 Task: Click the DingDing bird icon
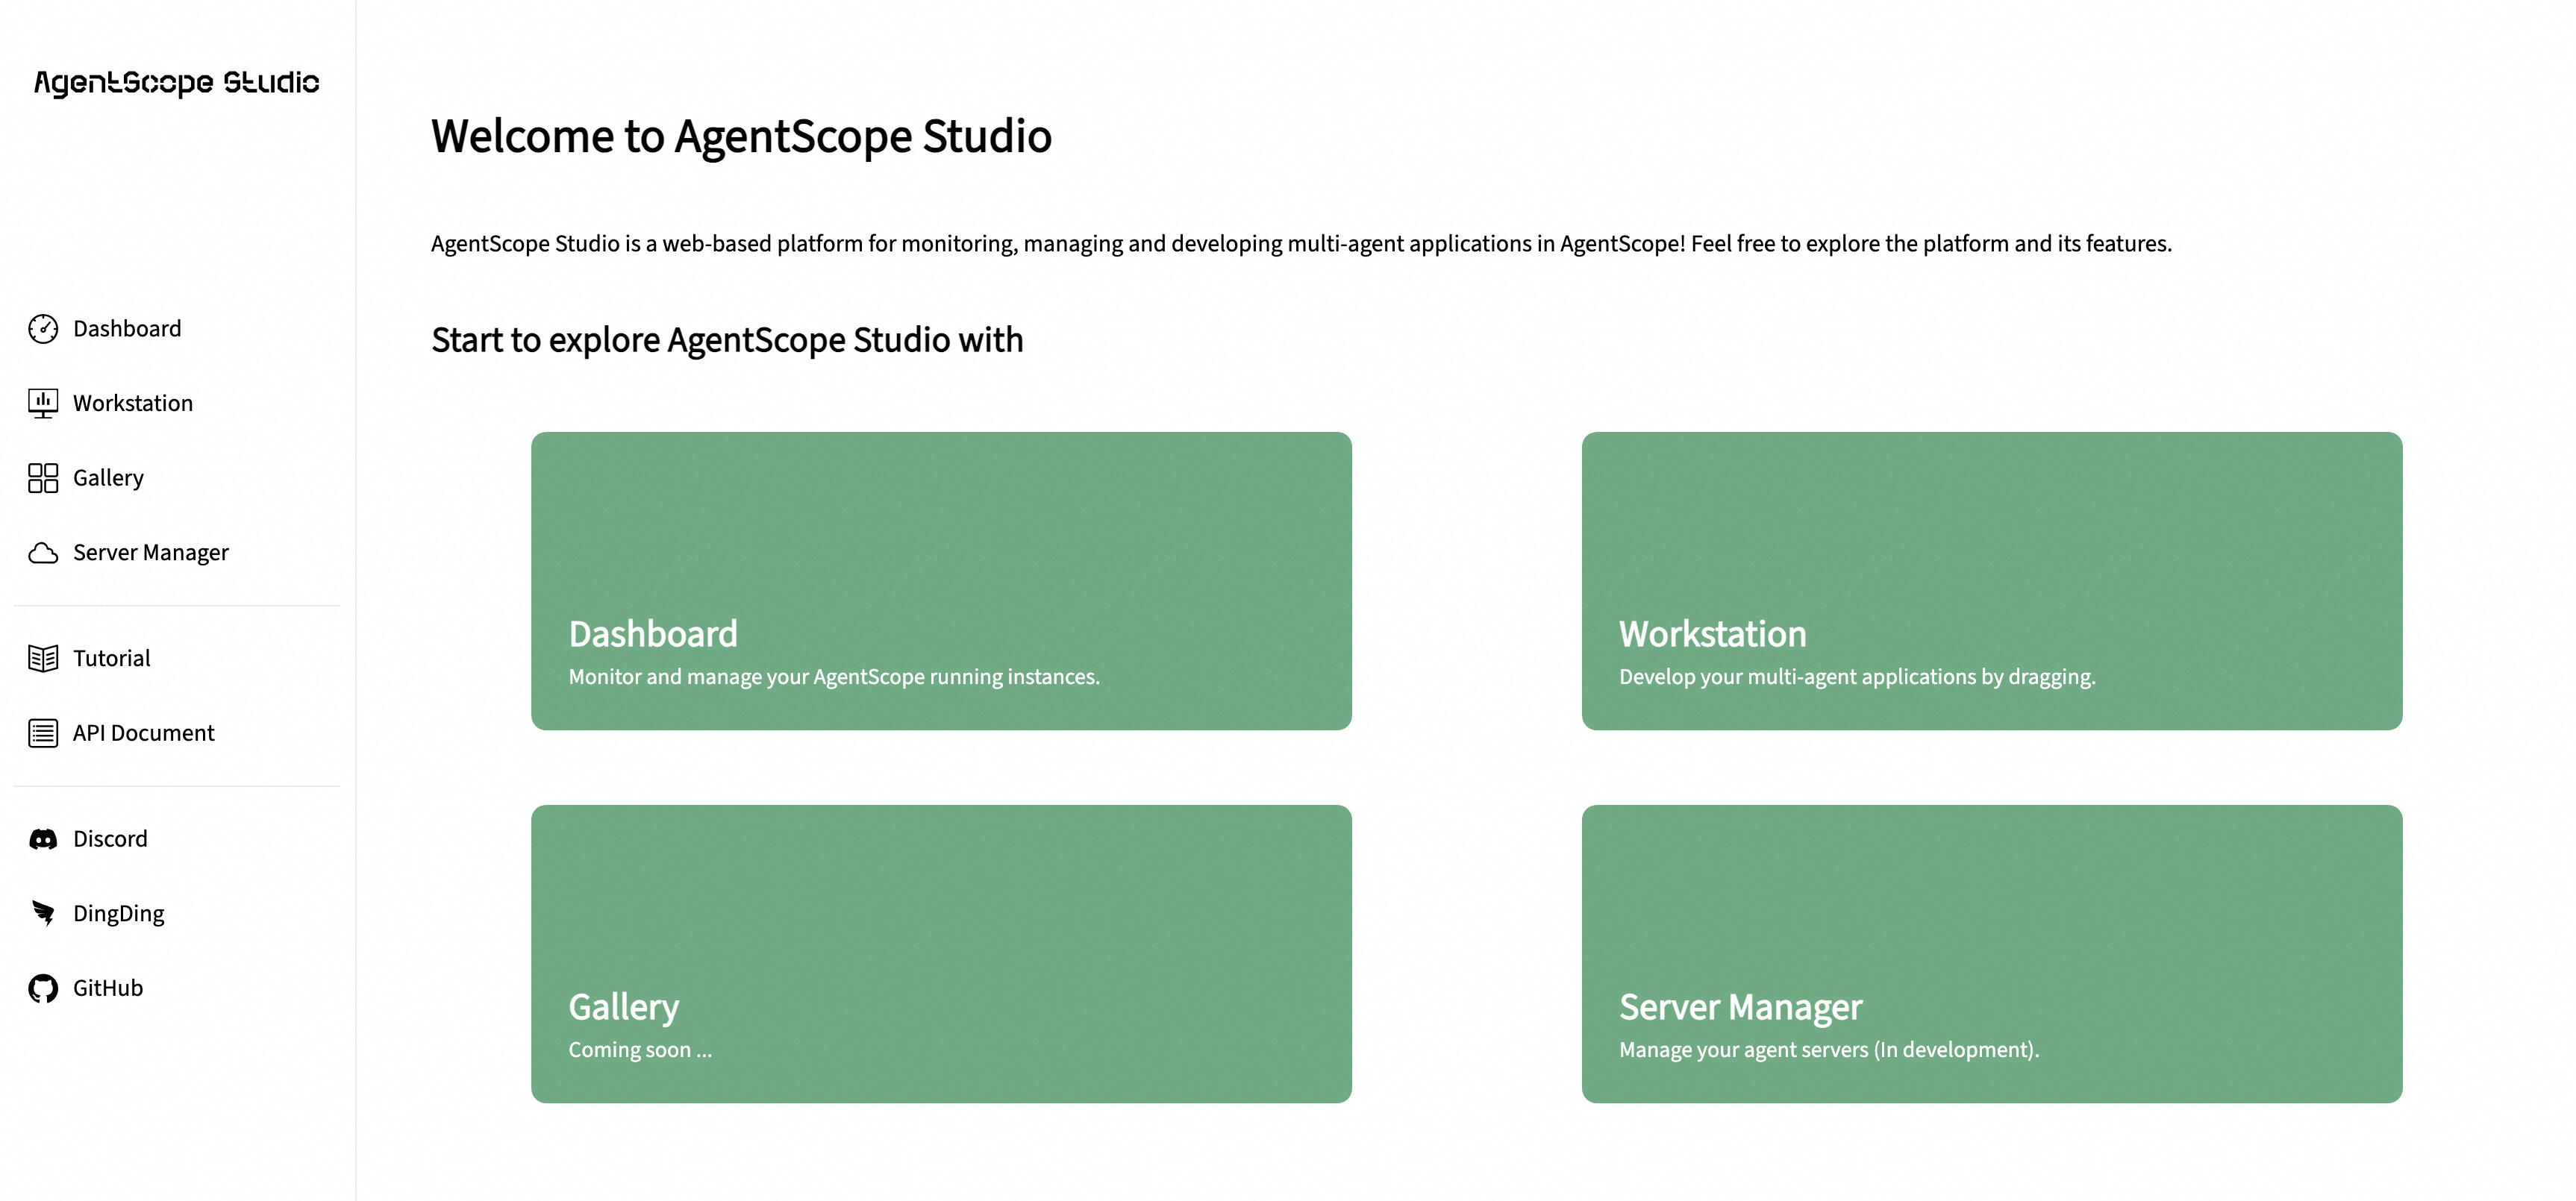click(43, 913)
